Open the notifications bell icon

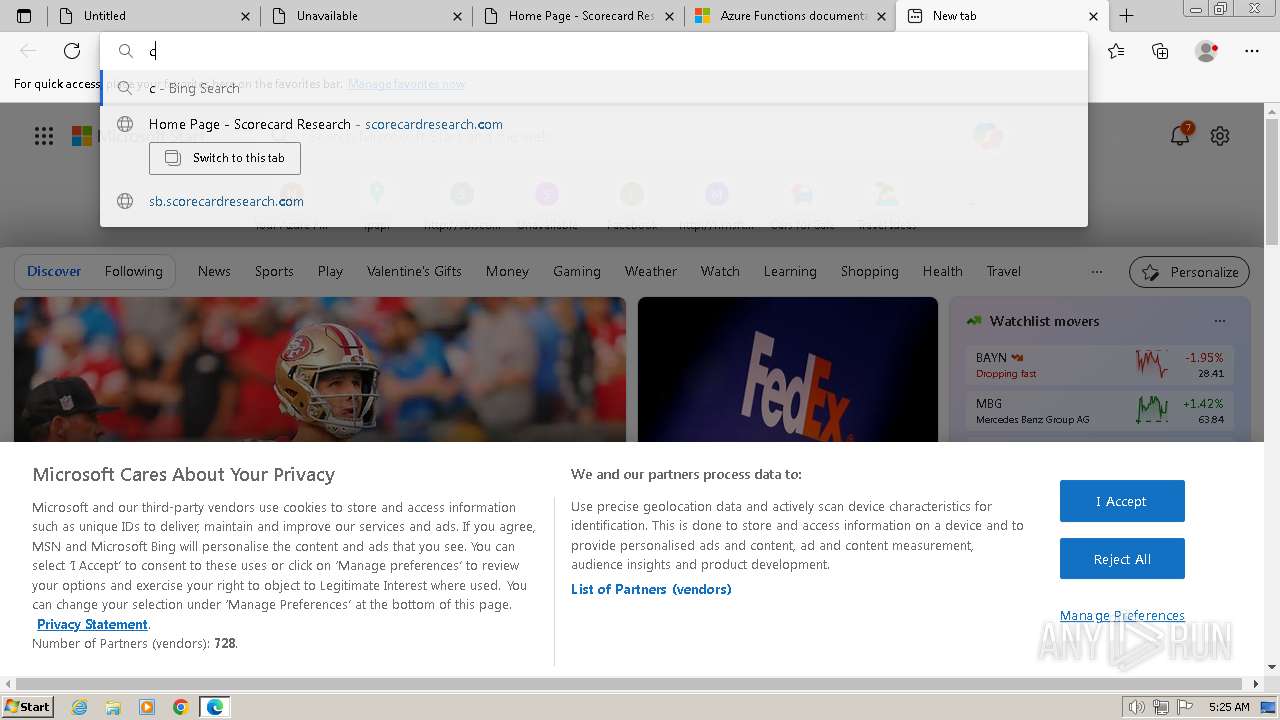[1180, 136]
